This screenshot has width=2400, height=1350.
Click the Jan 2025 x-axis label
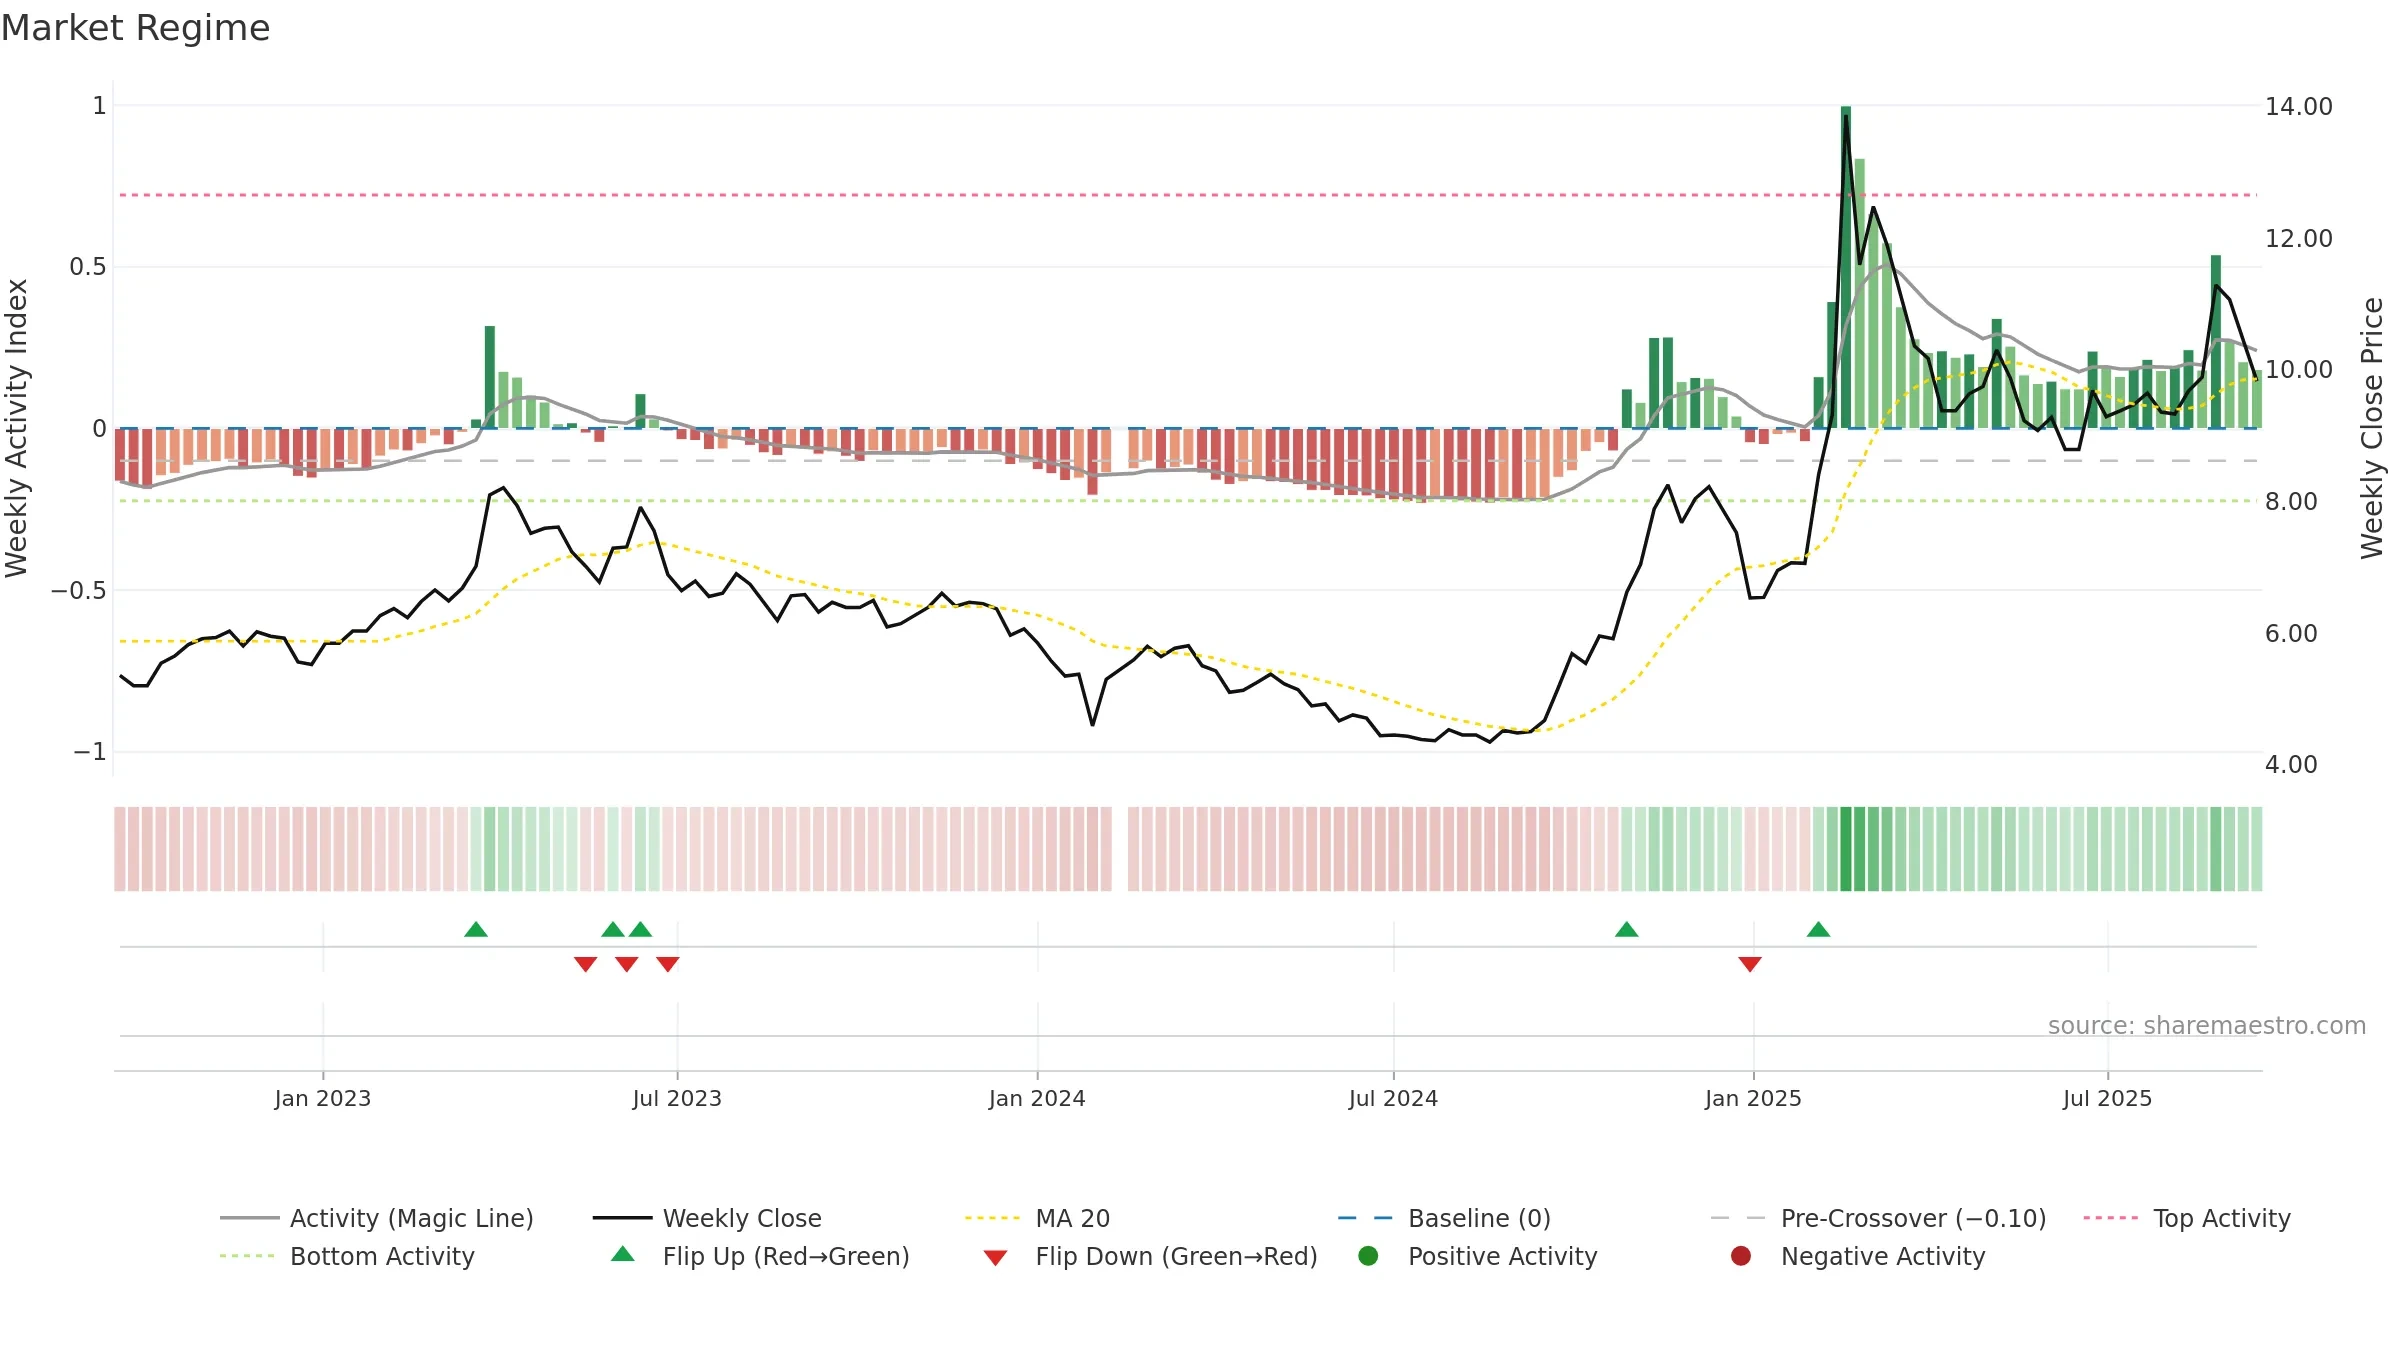(x=1753, y=1098)
